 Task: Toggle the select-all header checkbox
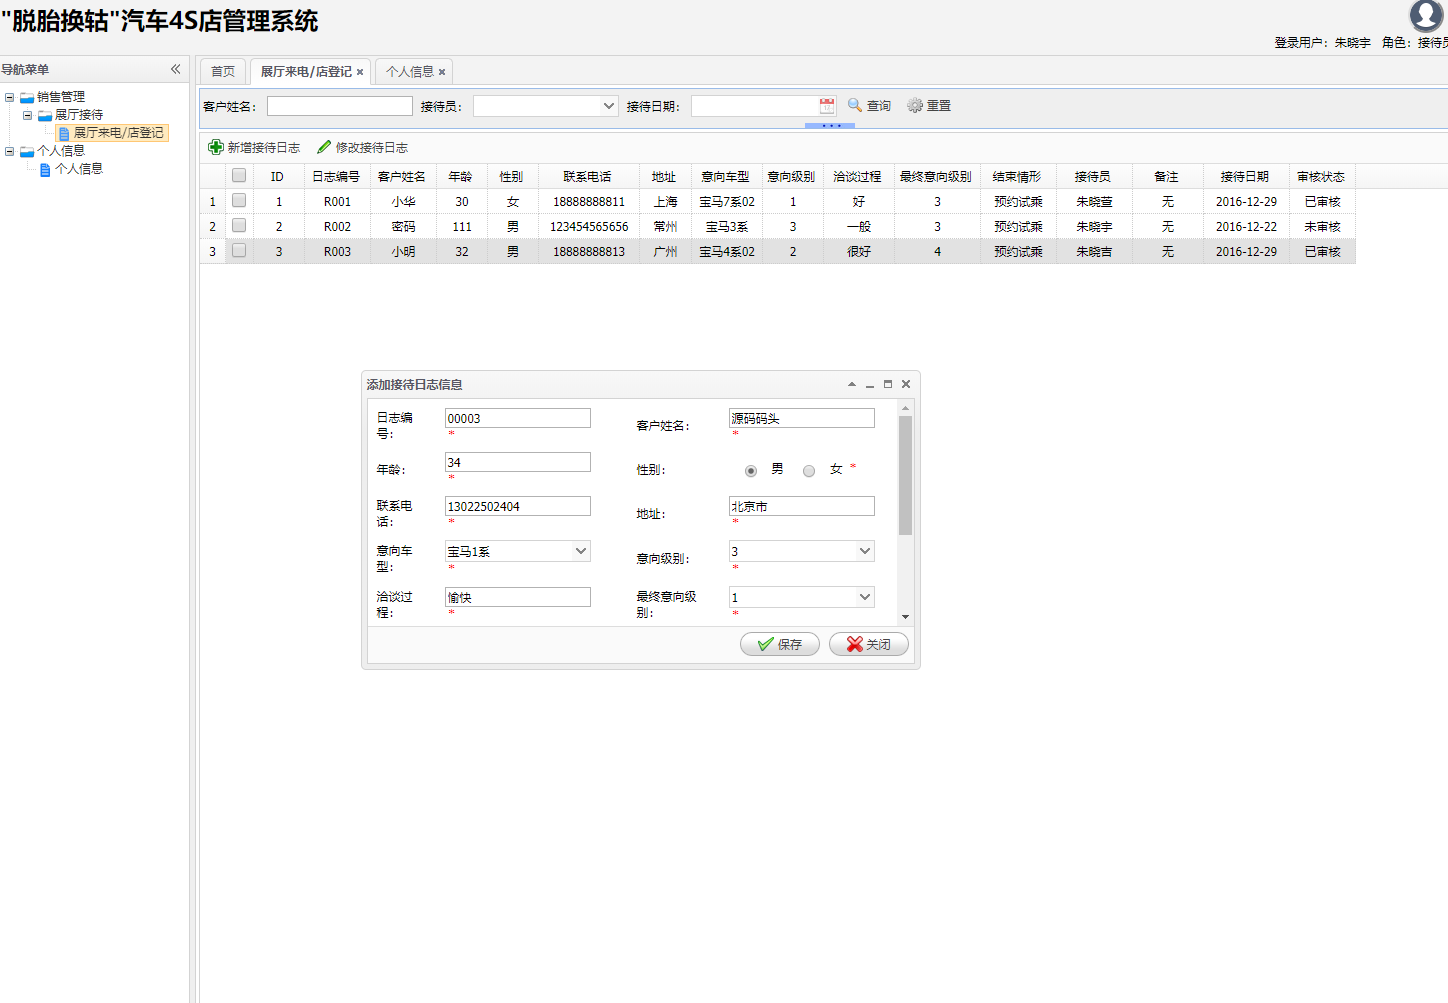(x=239, y=176)
